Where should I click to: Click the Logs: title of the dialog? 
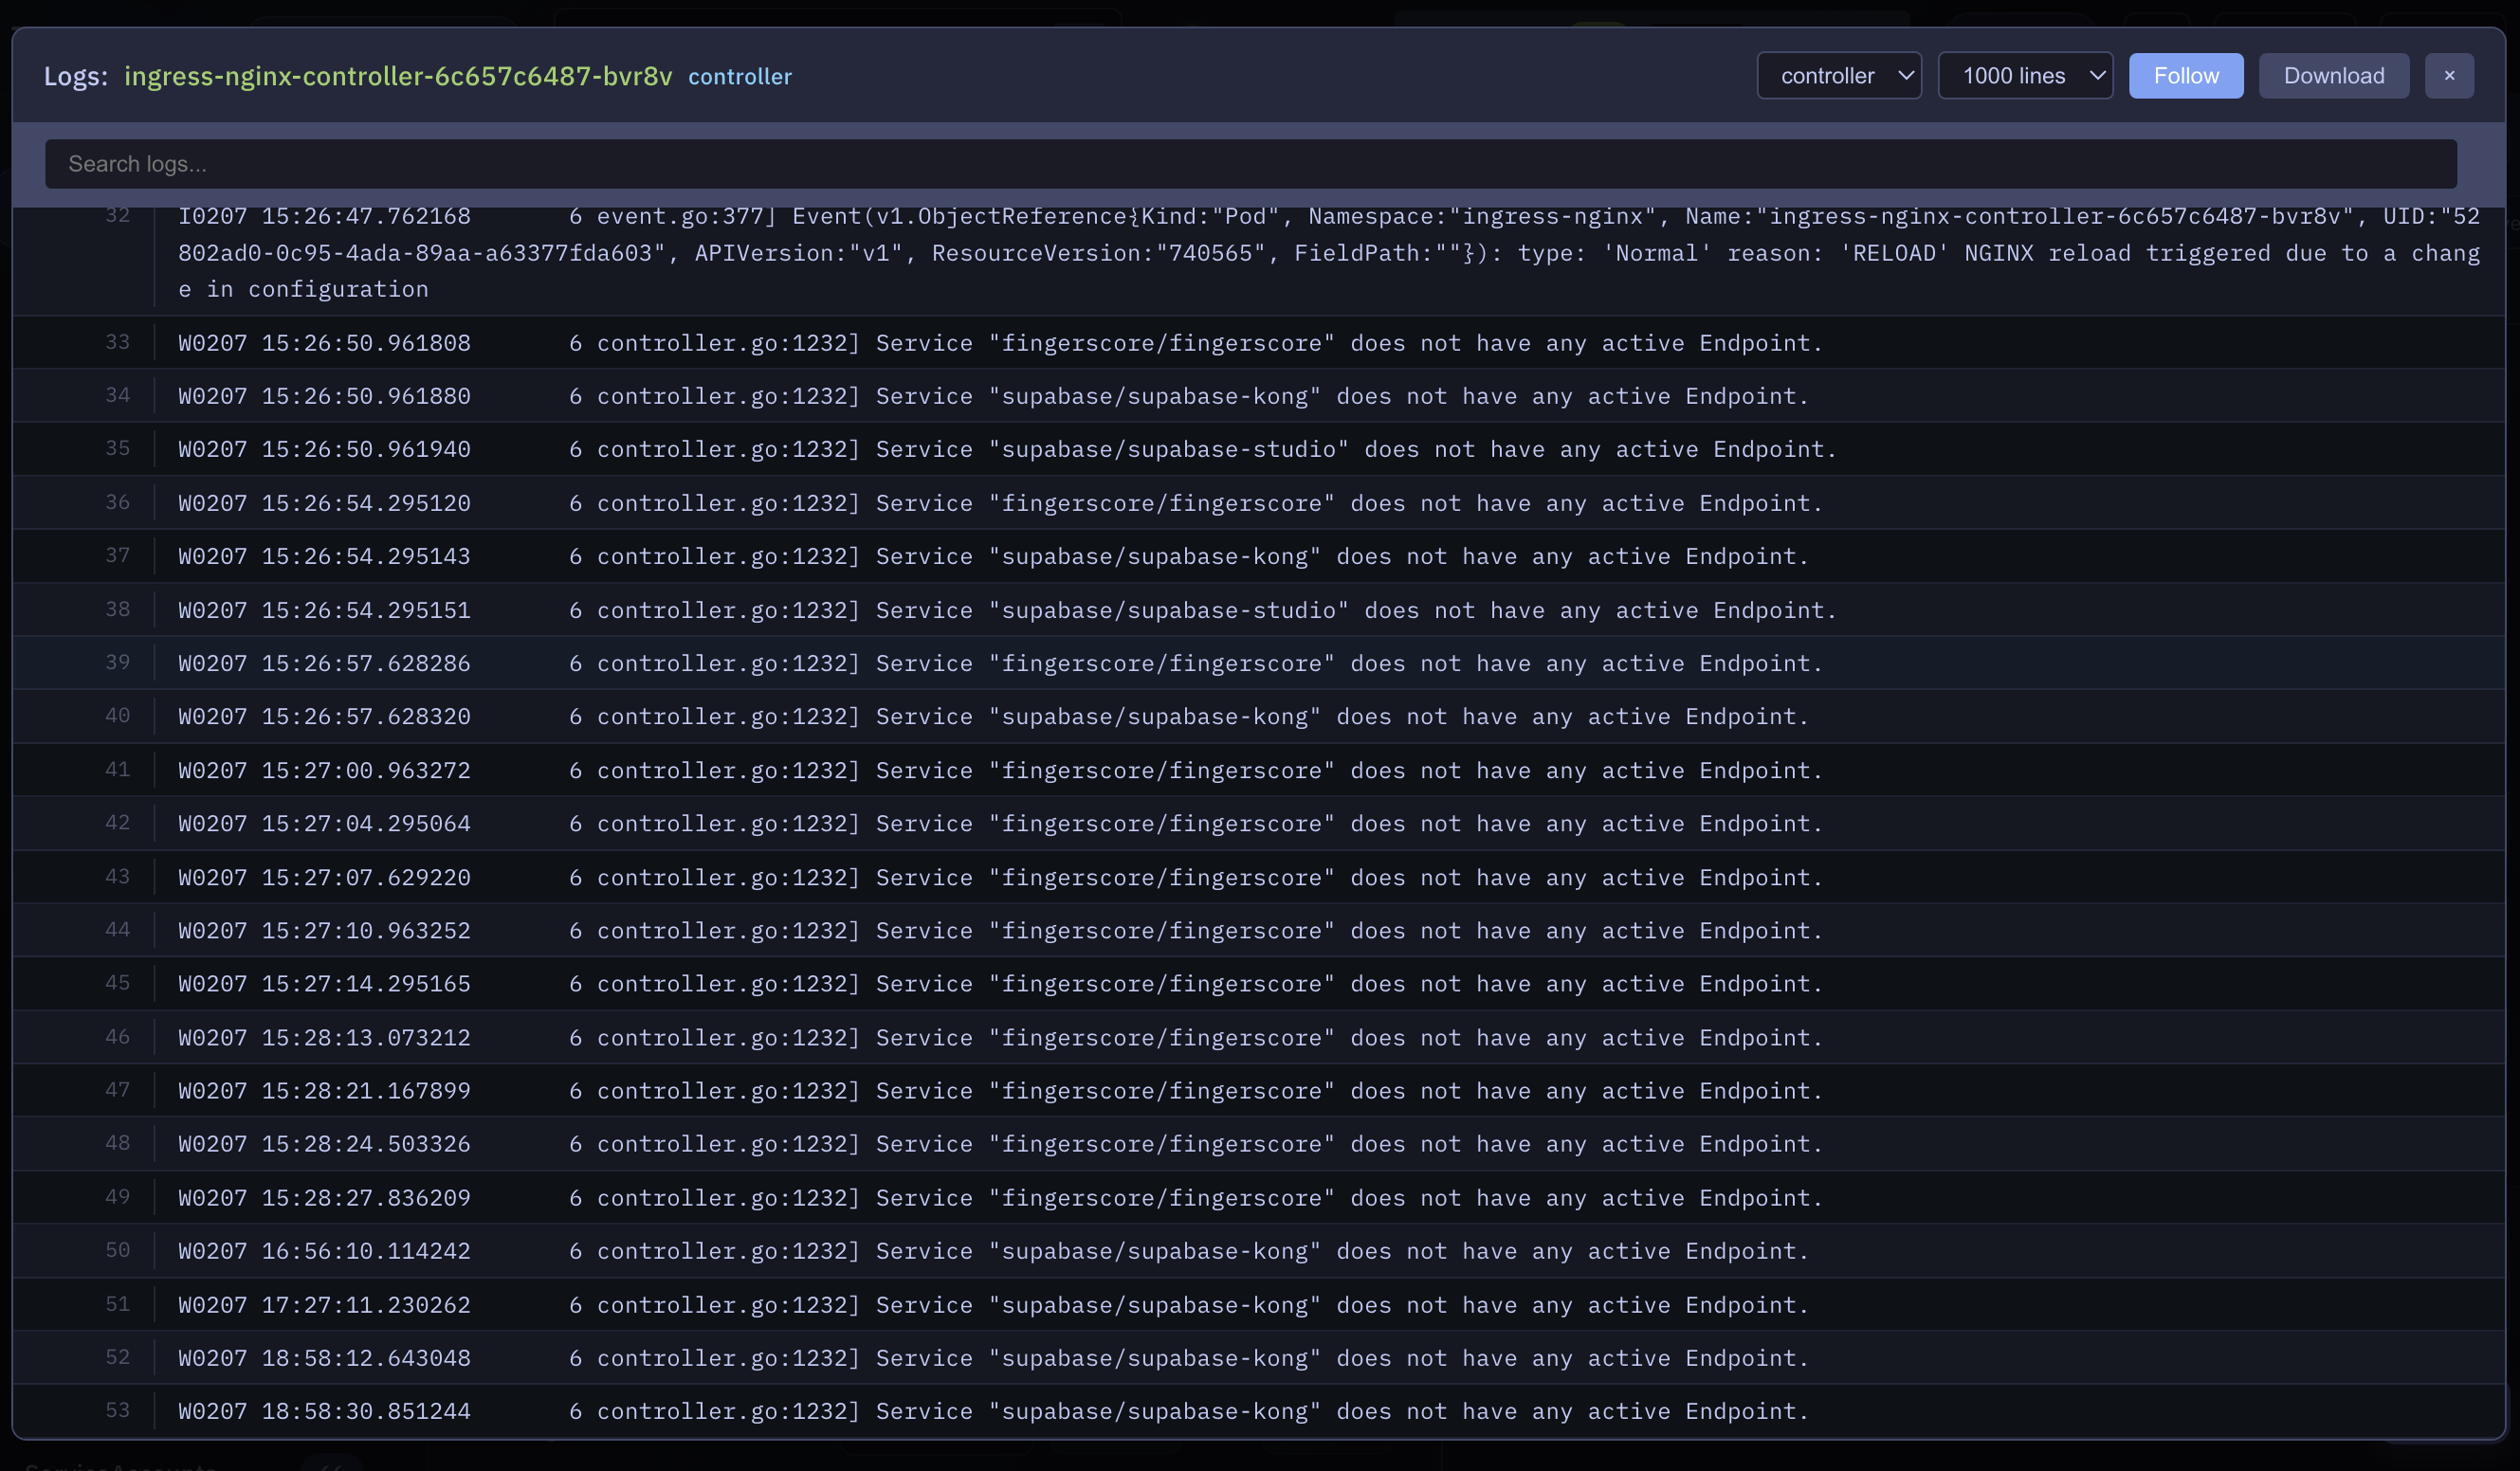(x=74, y=75)
